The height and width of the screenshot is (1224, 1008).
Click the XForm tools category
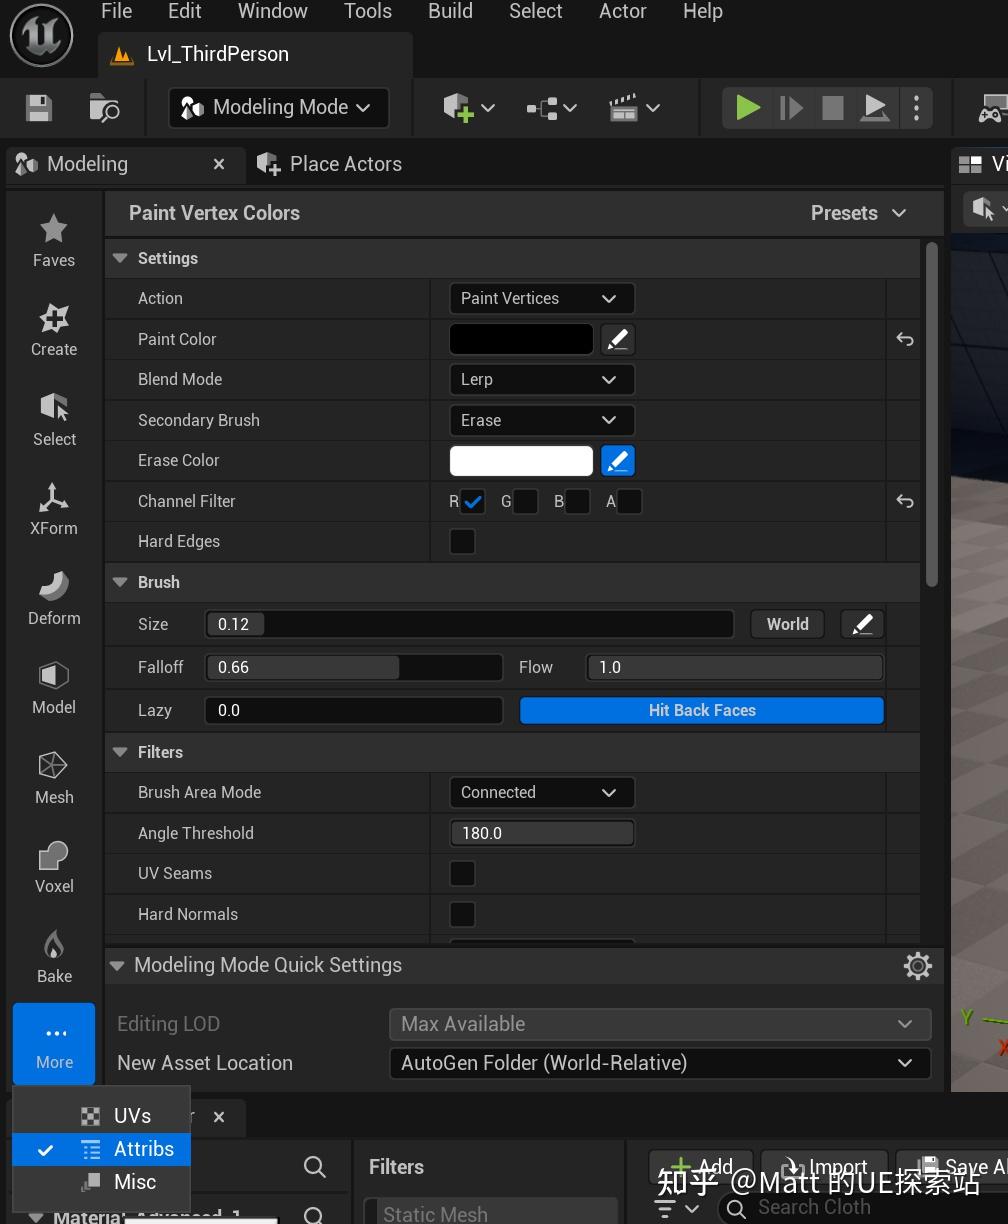[54, 509]
